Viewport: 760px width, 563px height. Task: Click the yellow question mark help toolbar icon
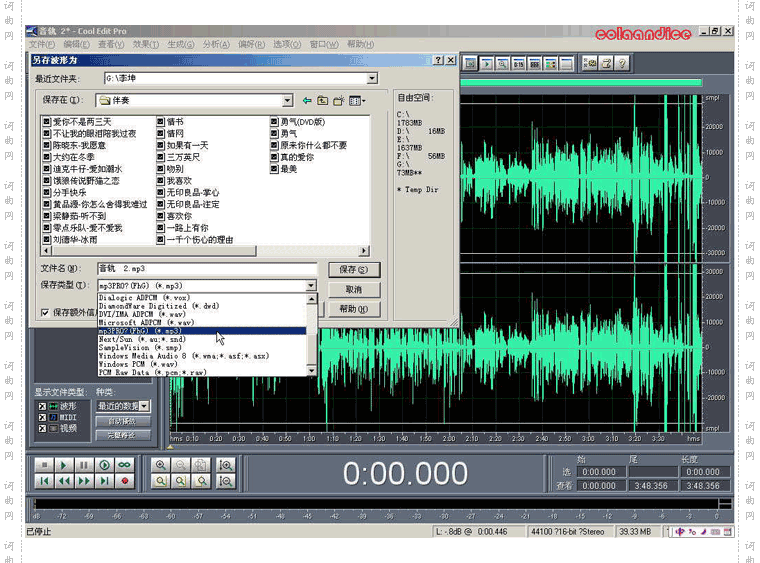pos(622,63)
